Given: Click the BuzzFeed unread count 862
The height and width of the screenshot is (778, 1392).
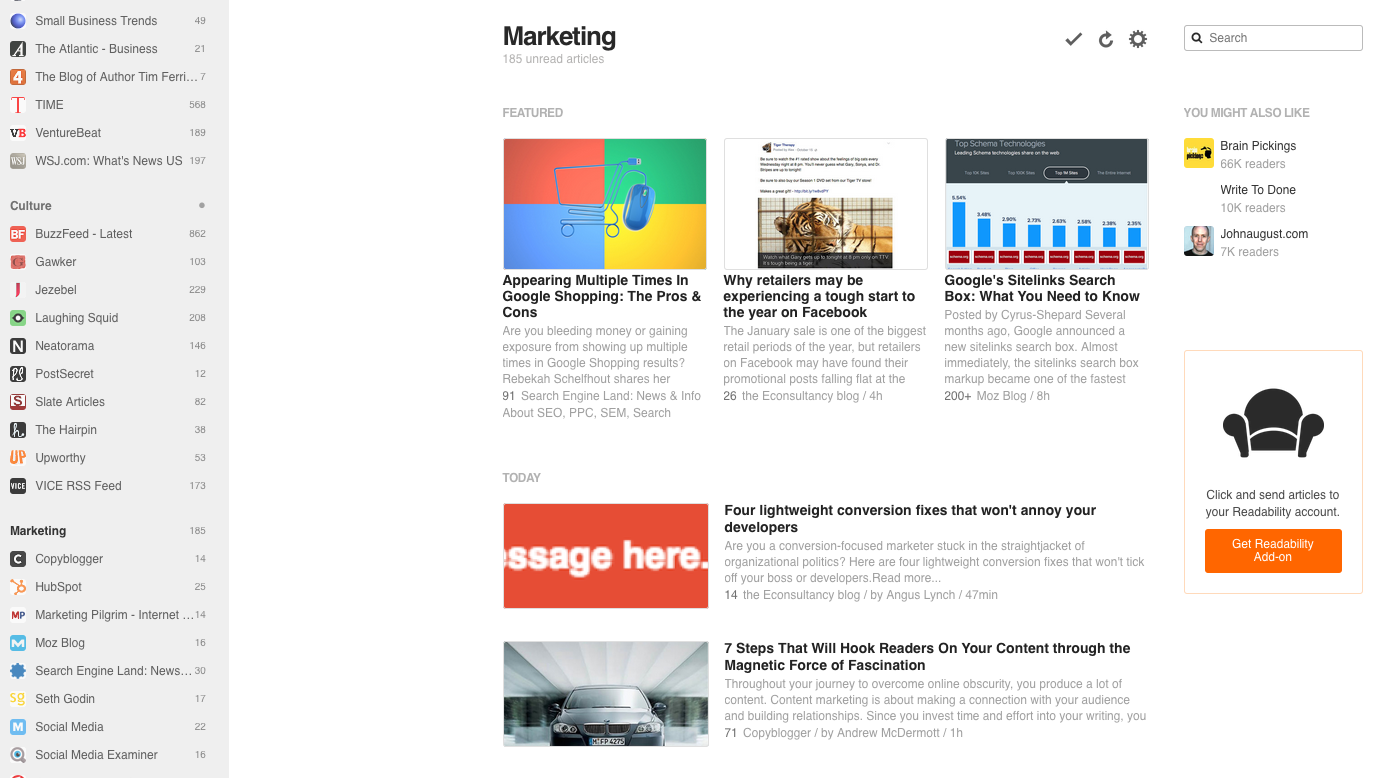Looking at the screenshot, I should pos(197,234).
